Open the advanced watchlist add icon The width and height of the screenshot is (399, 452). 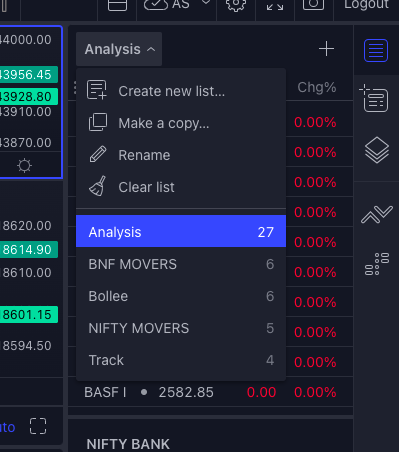[x=374, y=98]
